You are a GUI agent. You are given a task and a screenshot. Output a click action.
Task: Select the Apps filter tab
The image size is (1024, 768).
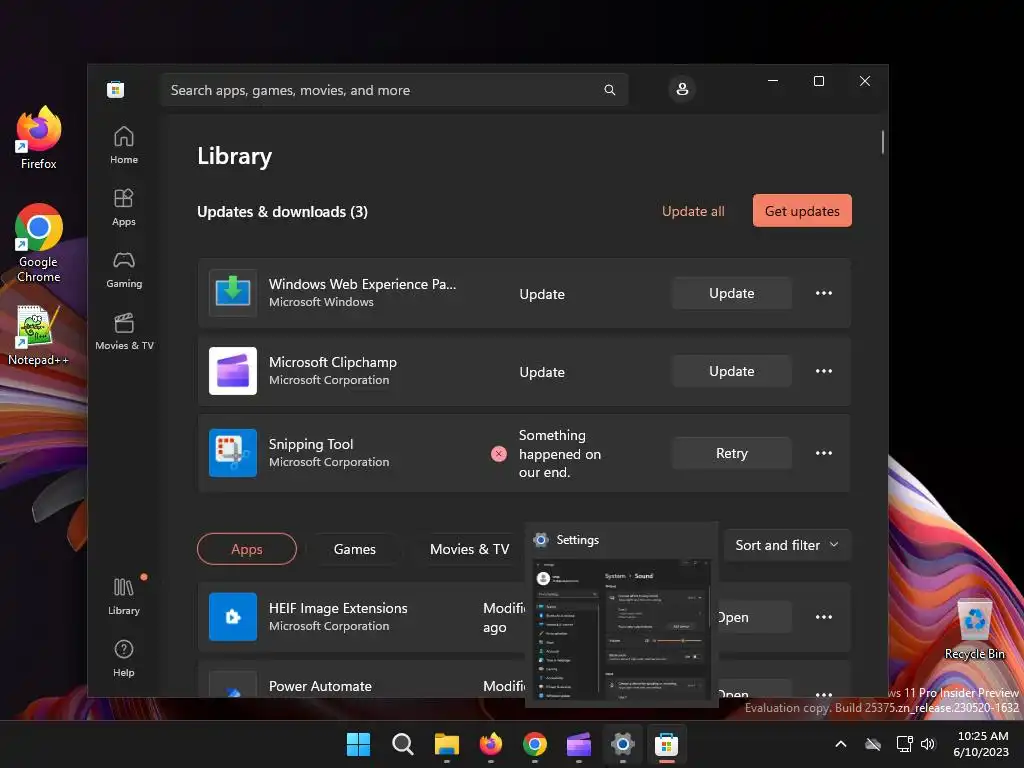point(247,549)
